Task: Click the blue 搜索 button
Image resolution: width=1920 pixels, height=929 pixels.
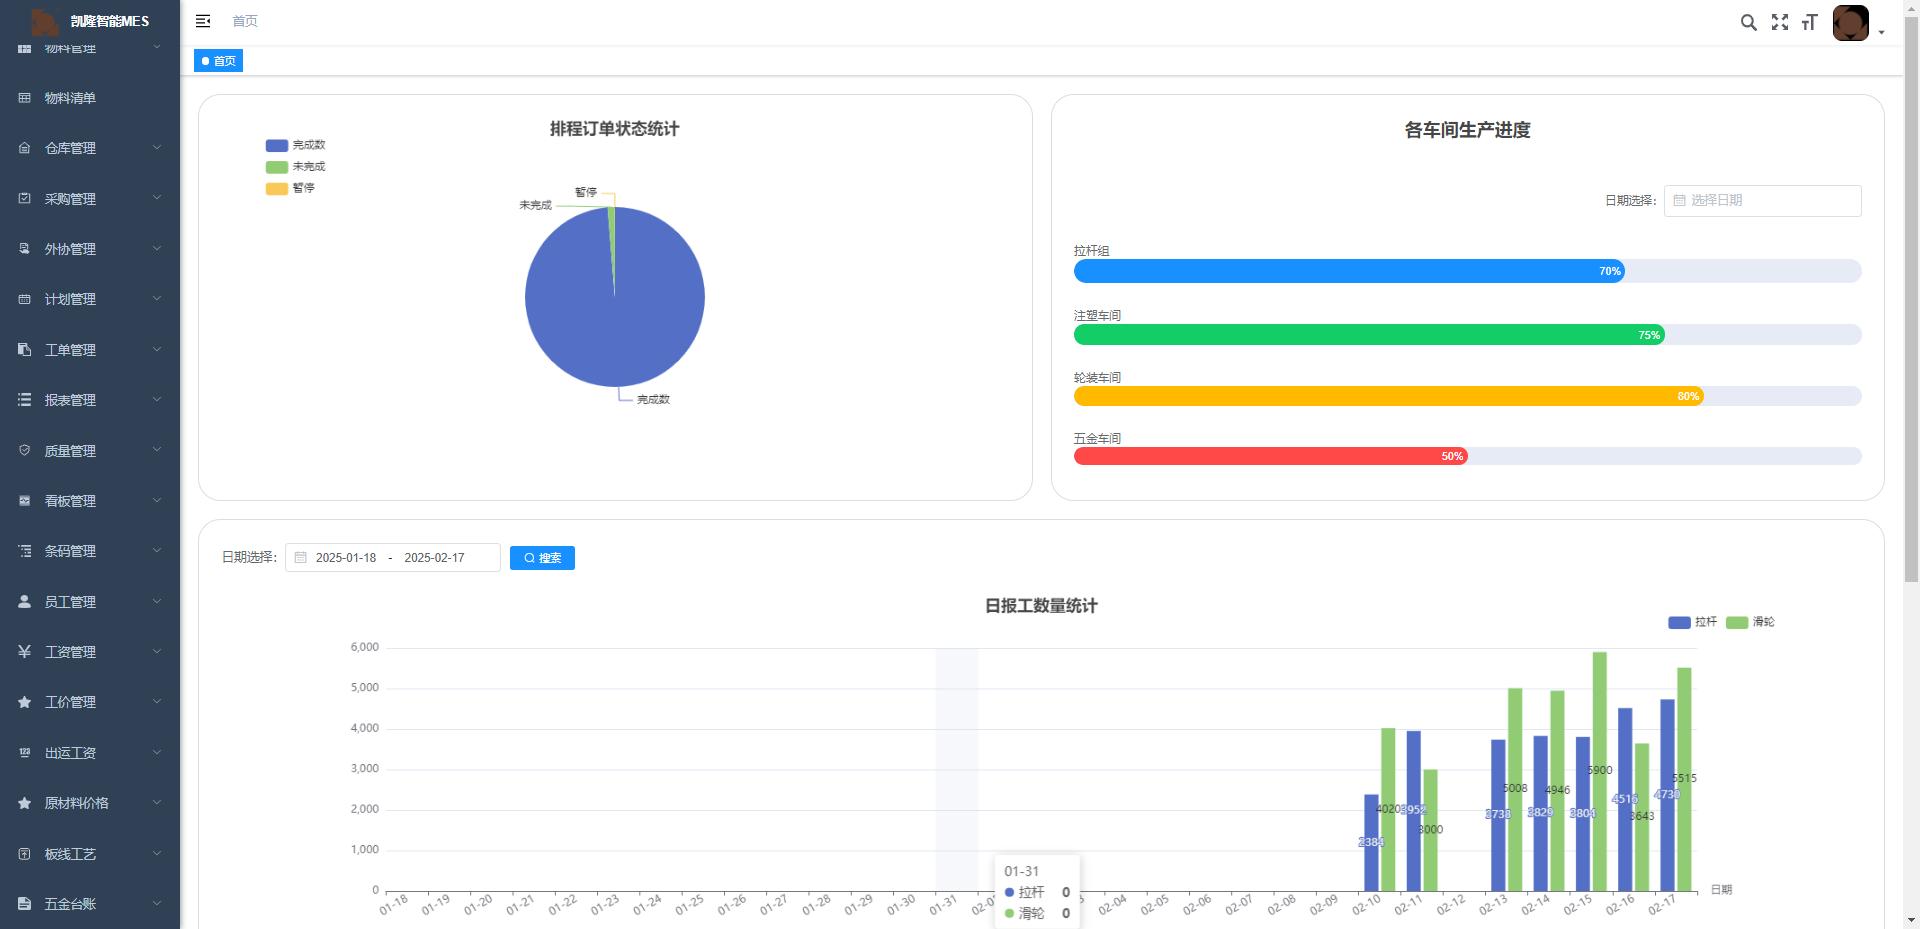Action: 542,558
